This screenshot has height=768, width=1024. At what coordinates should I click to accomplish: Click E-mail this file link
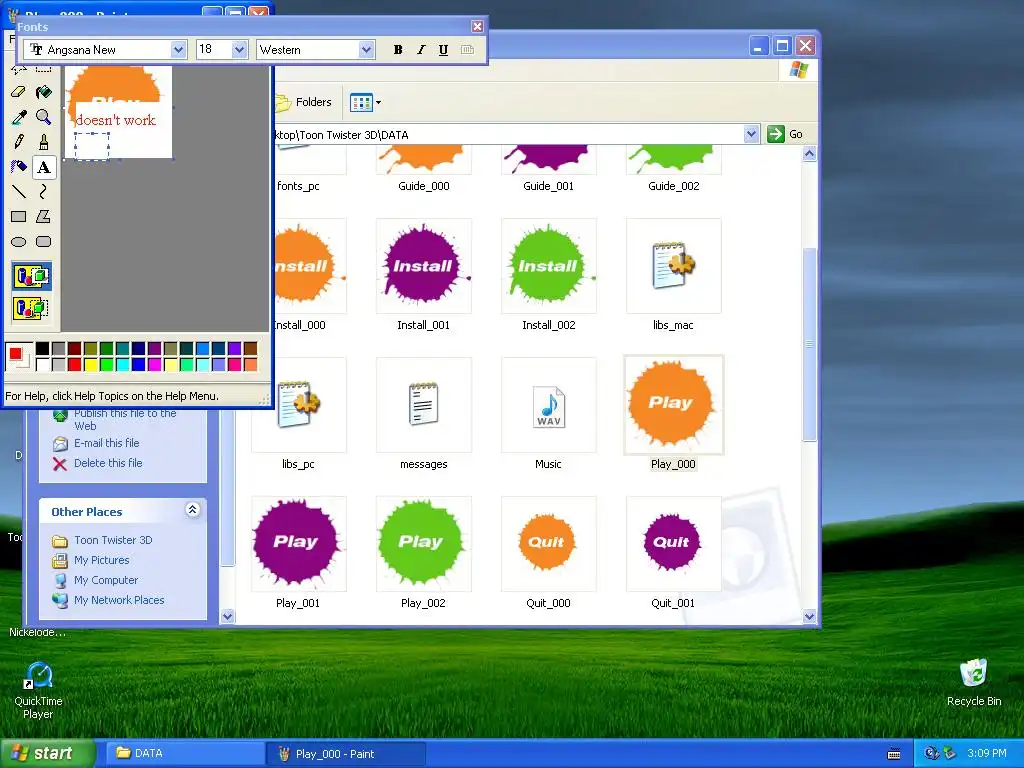106,443
